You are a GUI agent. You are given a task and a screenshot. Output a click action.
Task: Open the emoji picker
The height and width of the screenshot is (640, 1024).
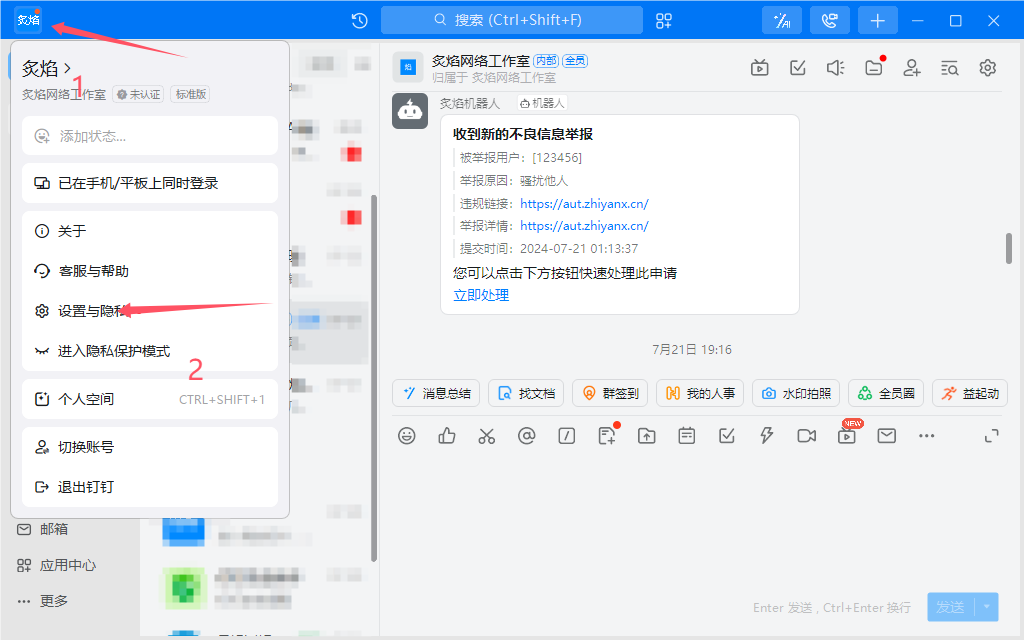tap(407, 436)
